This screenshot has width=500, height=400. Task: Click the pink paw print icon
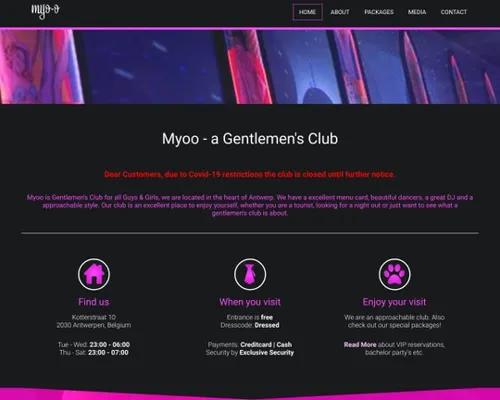coord(394,274)
